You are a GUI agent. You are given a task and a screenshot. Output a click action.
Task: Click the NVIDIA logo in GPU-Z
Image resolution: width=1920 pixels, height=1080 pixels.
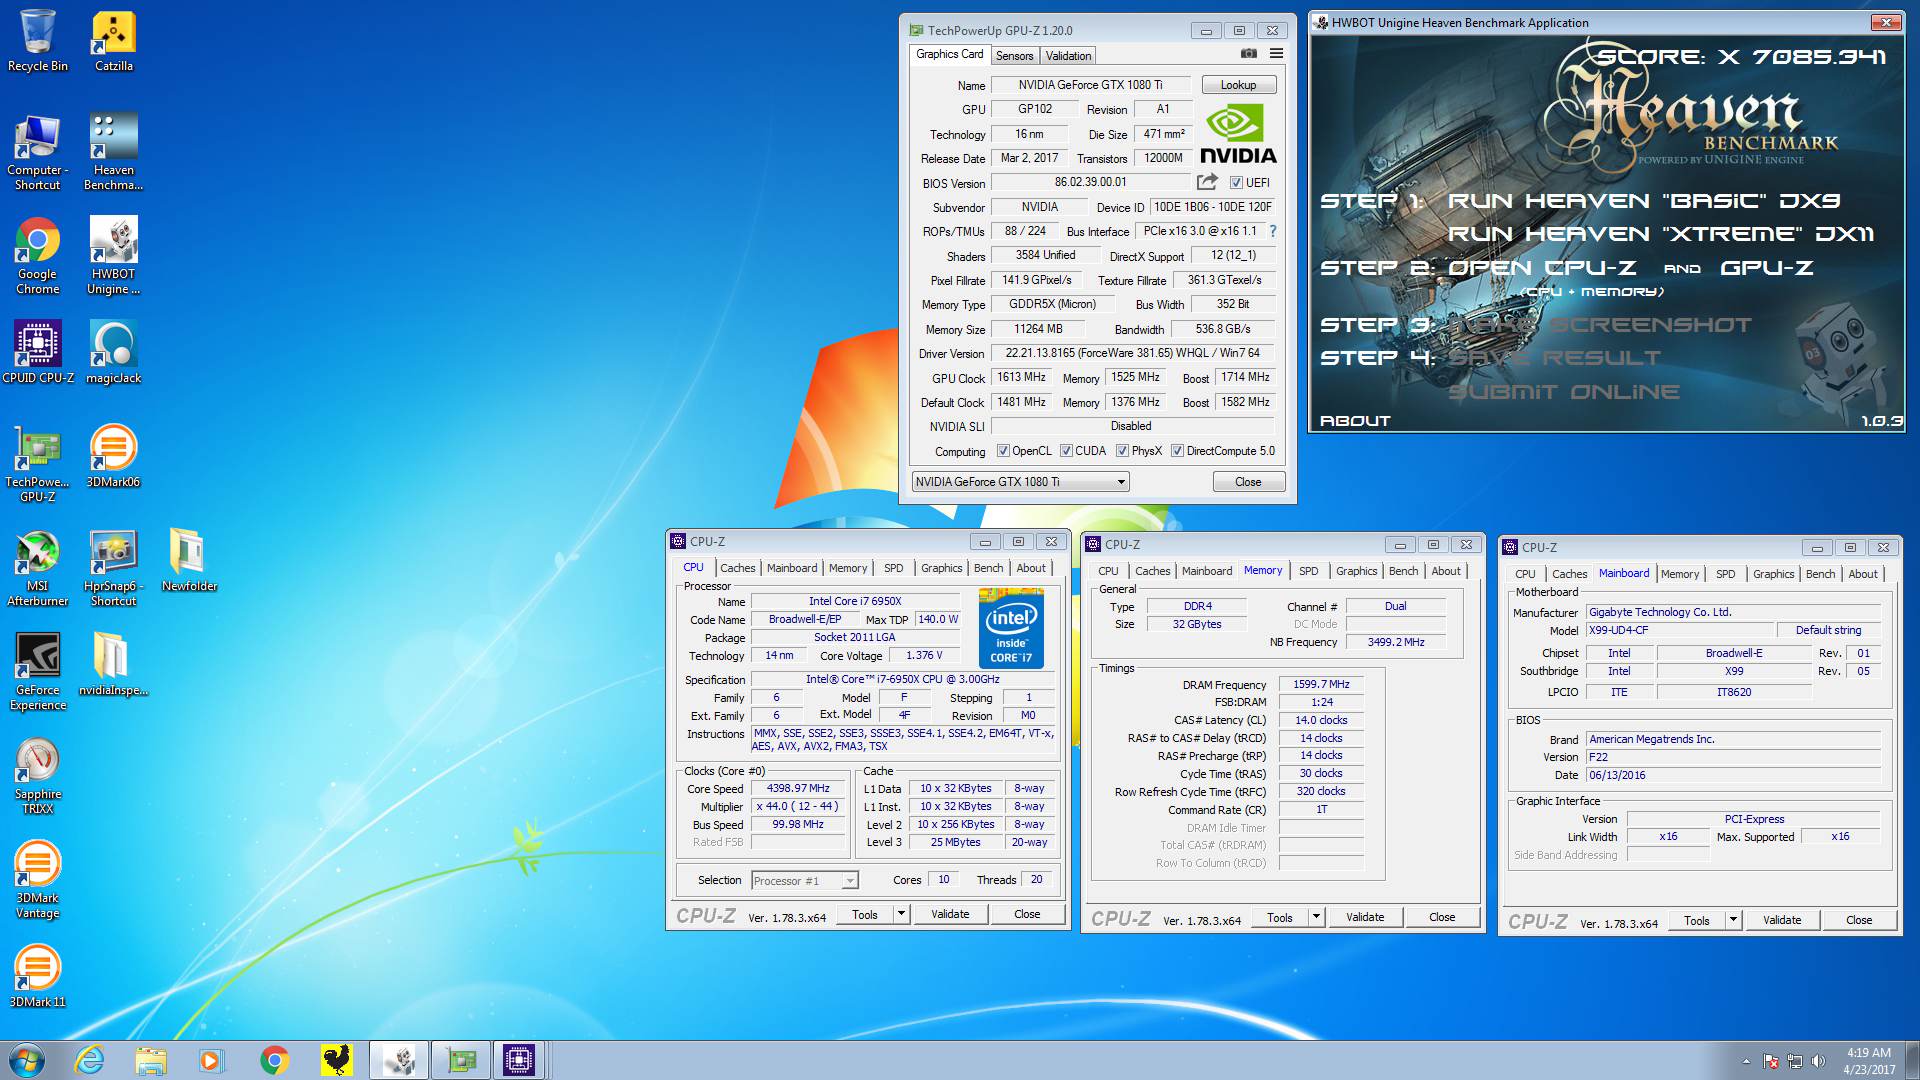tap(1238, 134)
